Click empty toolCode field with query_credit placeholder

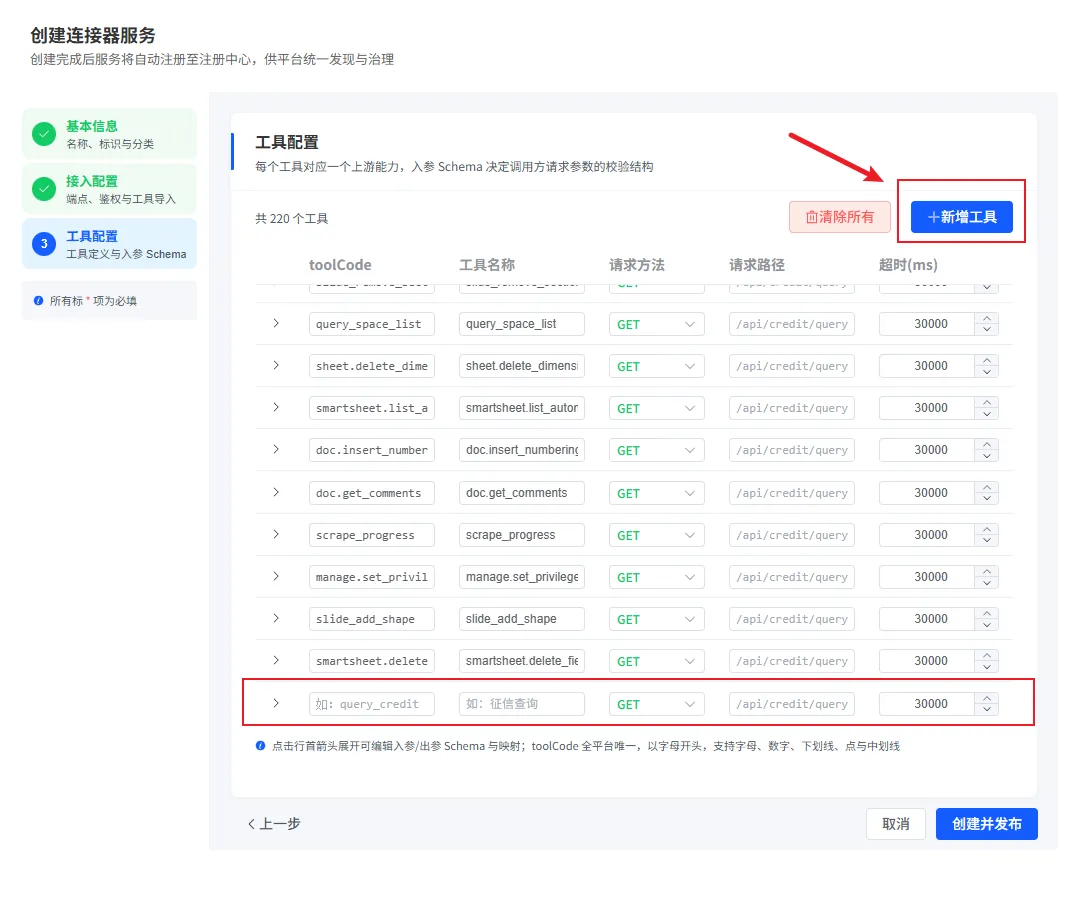coord(372,704)
